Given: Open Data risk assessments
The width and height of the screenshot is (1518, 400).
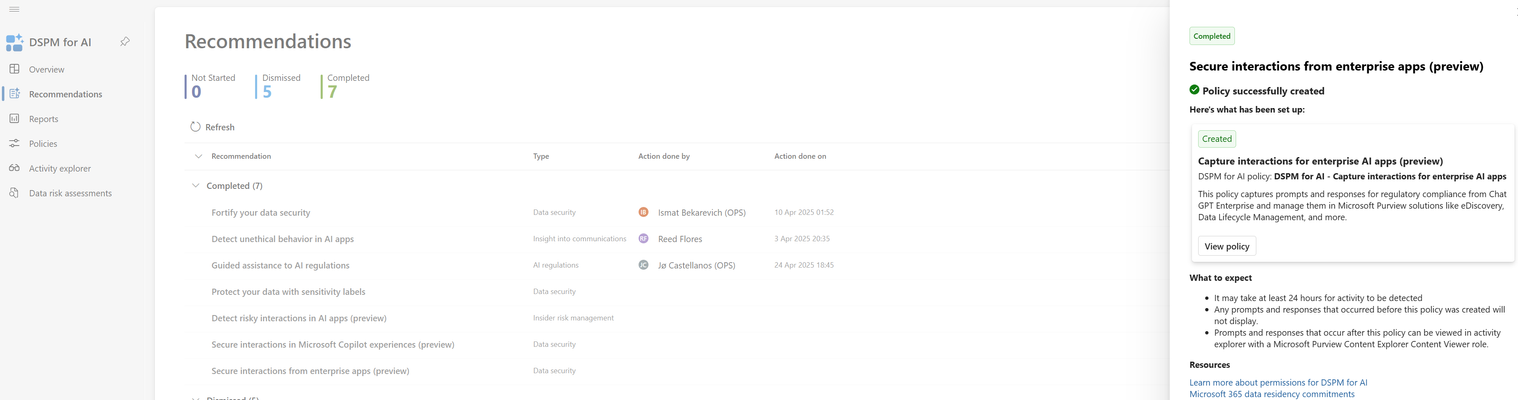Looking at the screenshot, I should tap(70, 193).
